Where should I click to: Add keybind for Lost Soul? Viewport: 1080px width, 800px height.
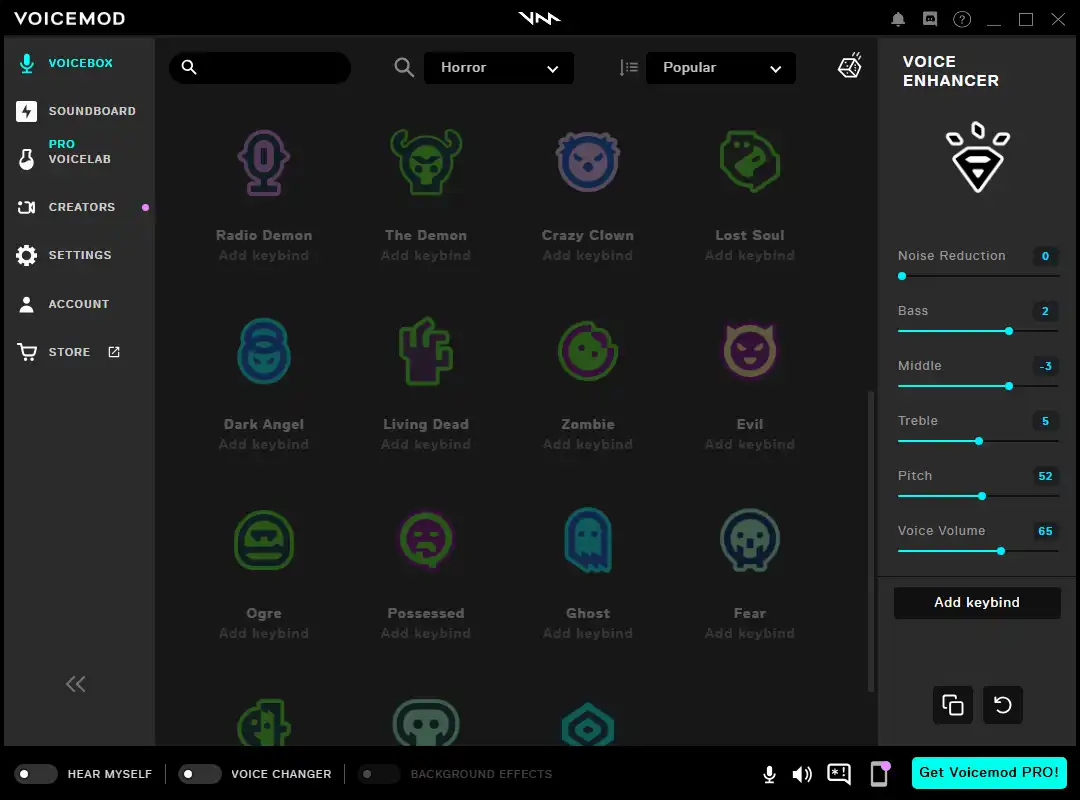[x=749, y=256]
